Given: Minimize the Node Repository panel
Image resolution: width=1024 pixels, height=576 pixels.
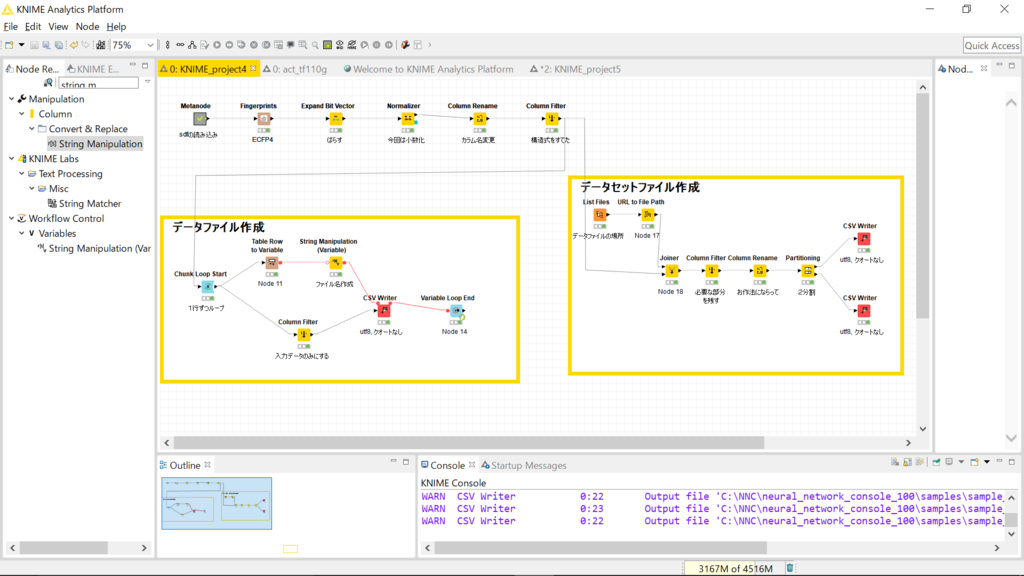Looking at the screenshot, I should [133, 65].
